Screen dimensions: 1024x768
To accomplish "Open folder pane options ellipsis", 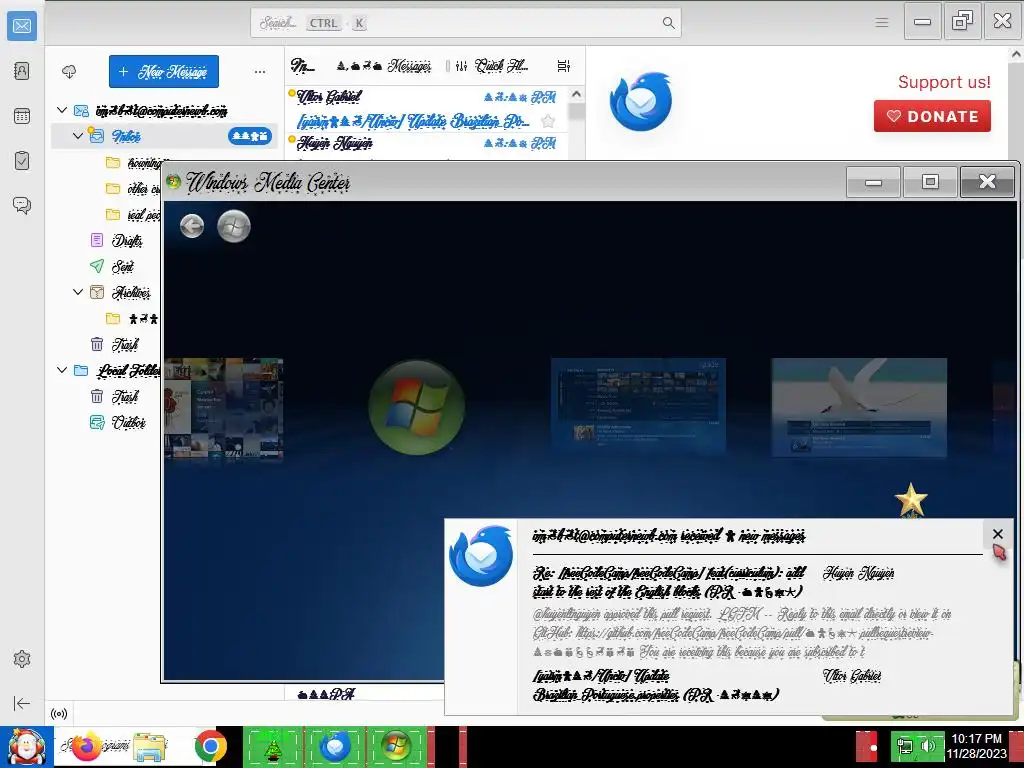I will coord(260,71).
